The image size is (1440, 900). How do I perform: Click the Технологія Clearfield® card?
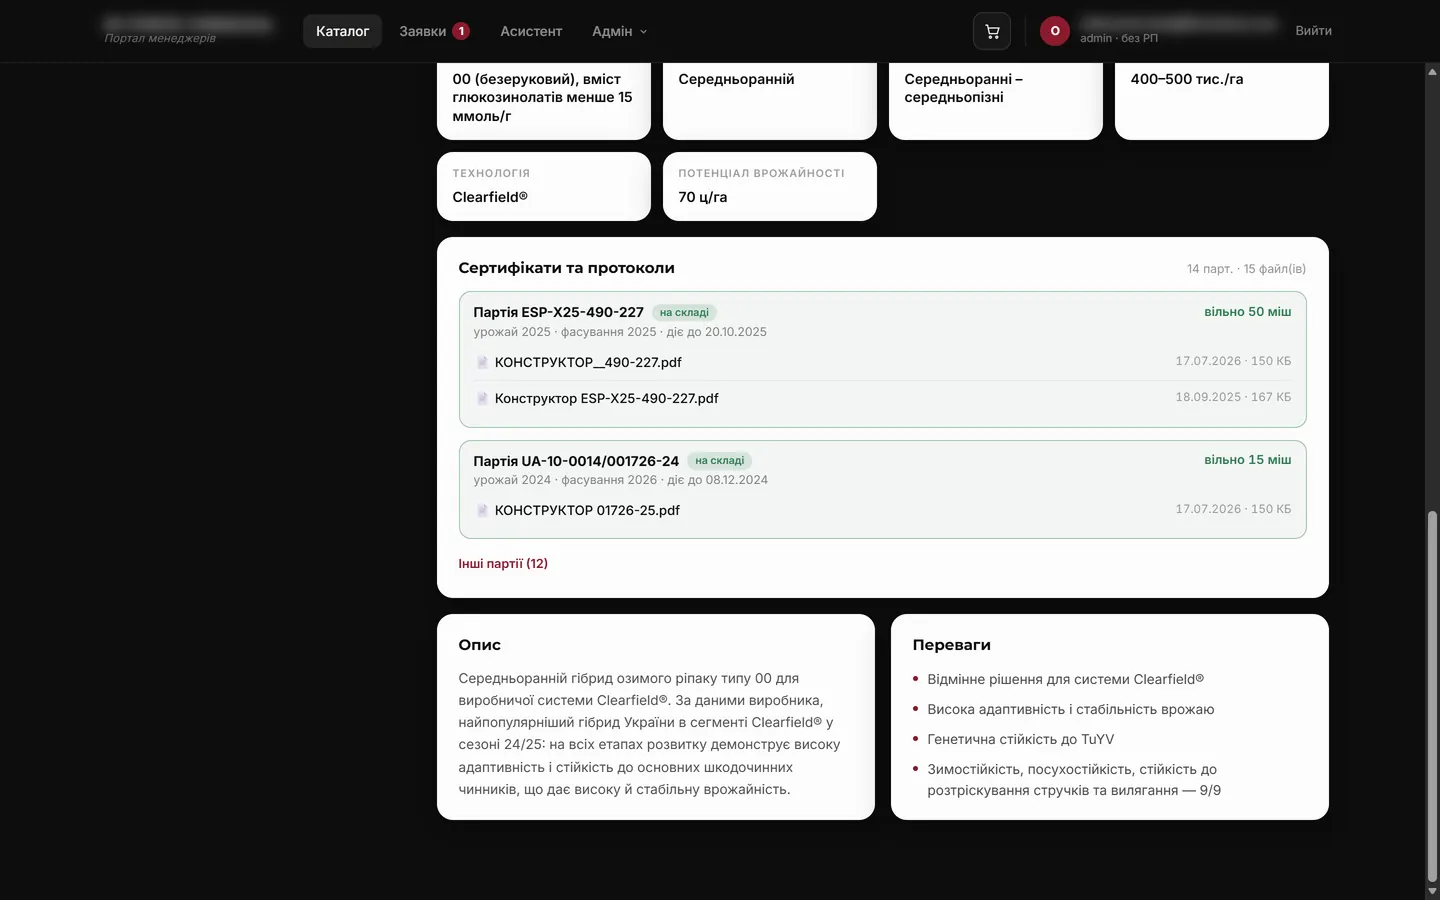coord(544,186)
